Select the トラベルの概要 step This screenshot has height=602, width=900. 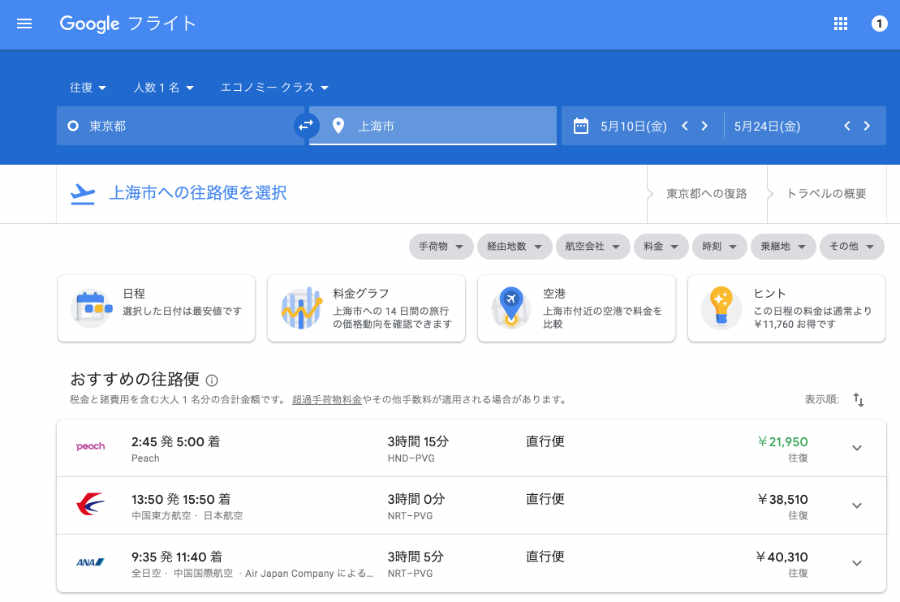826,194
